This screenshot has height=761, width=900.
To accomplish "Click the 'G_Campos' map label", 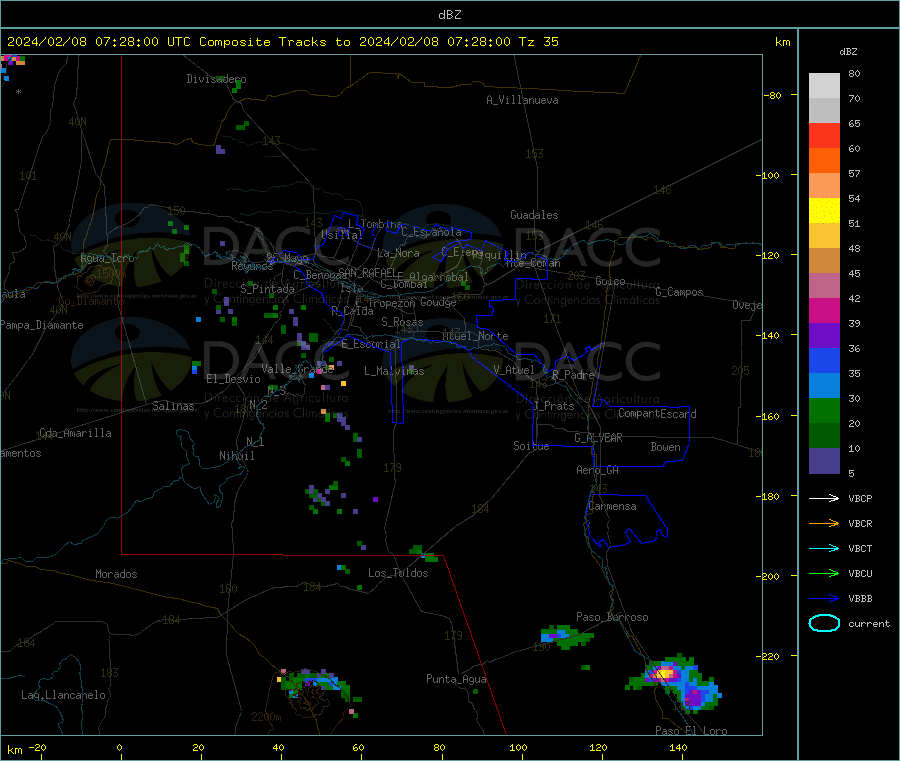I will click(679, 292).
